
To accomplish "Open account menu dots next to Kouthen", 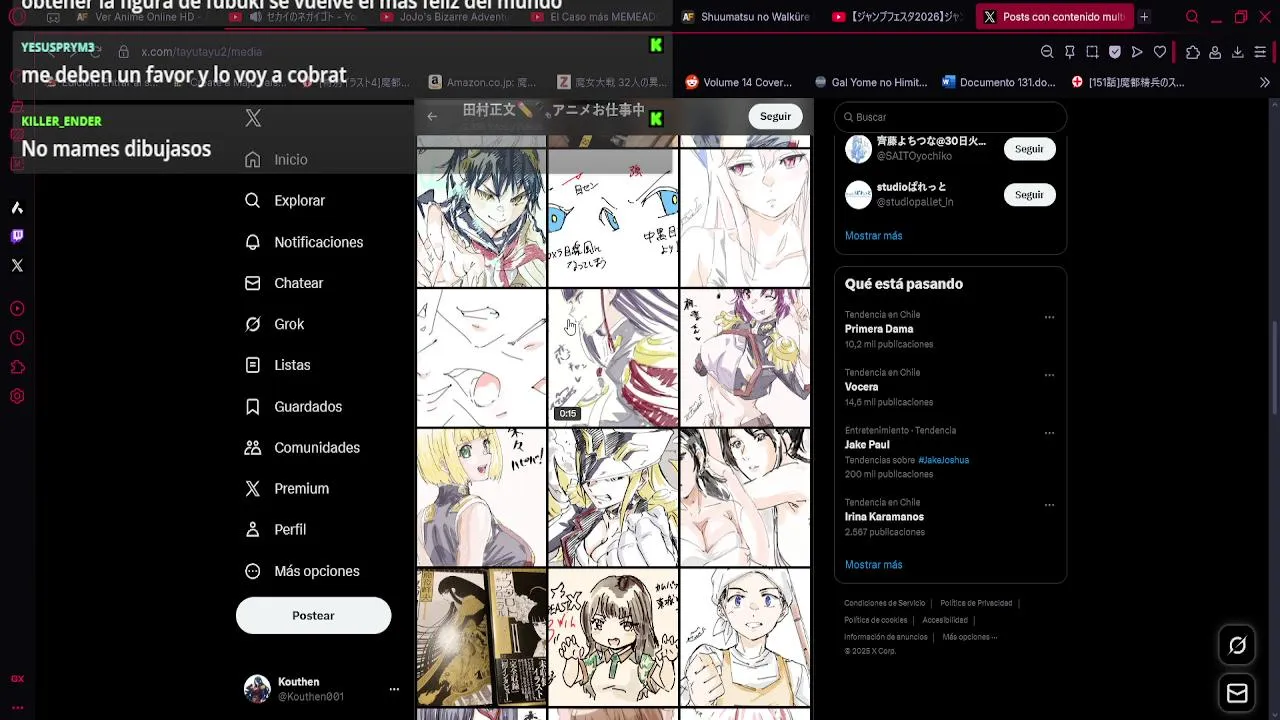I will click(394, 689).
